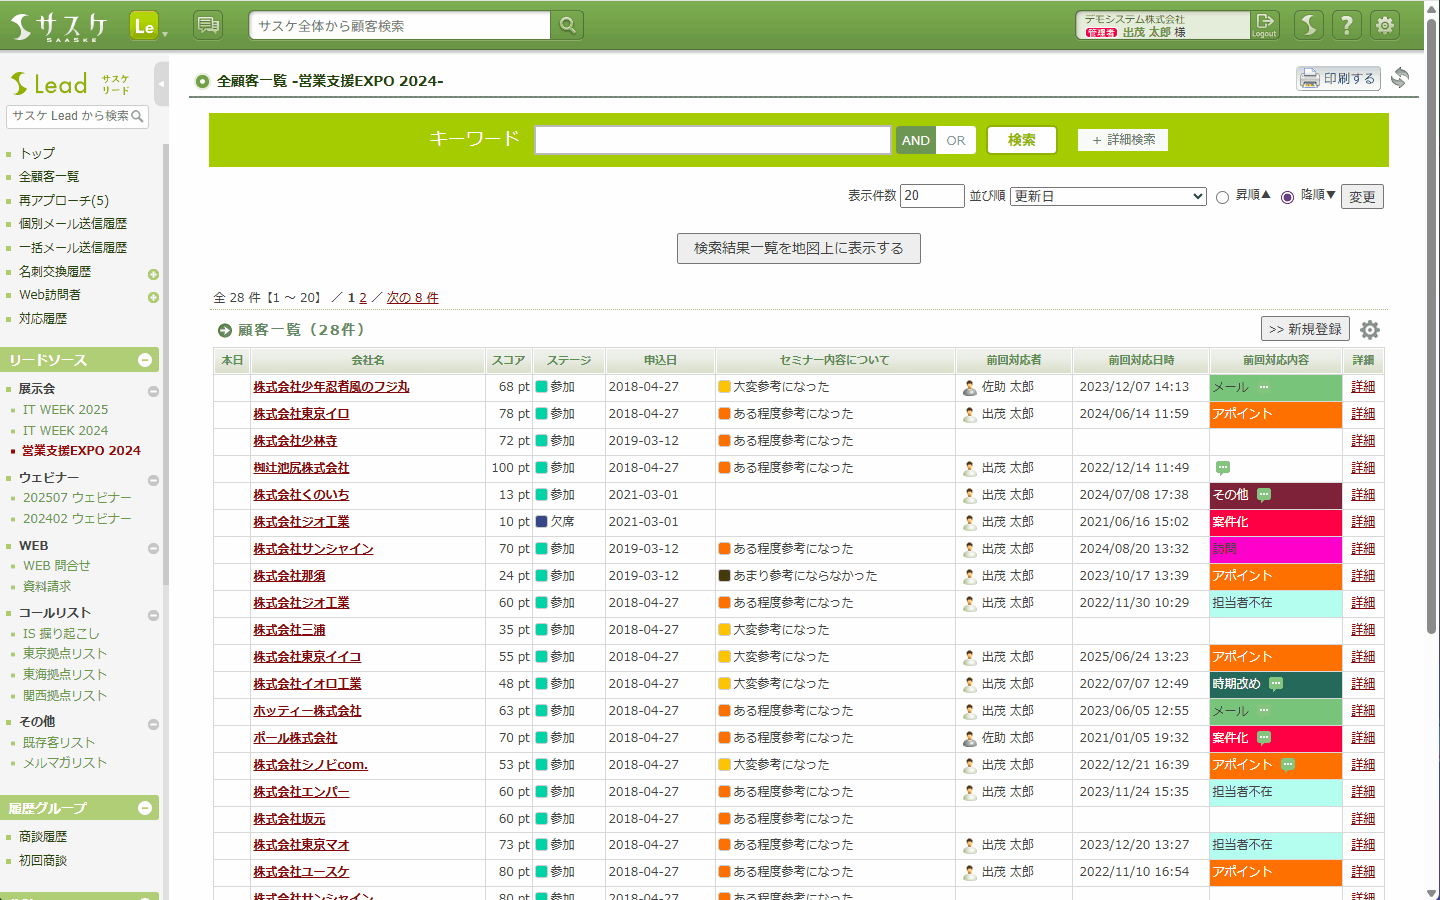
Task: Select IT WEEK 2025 lead source
Action: 65,410
